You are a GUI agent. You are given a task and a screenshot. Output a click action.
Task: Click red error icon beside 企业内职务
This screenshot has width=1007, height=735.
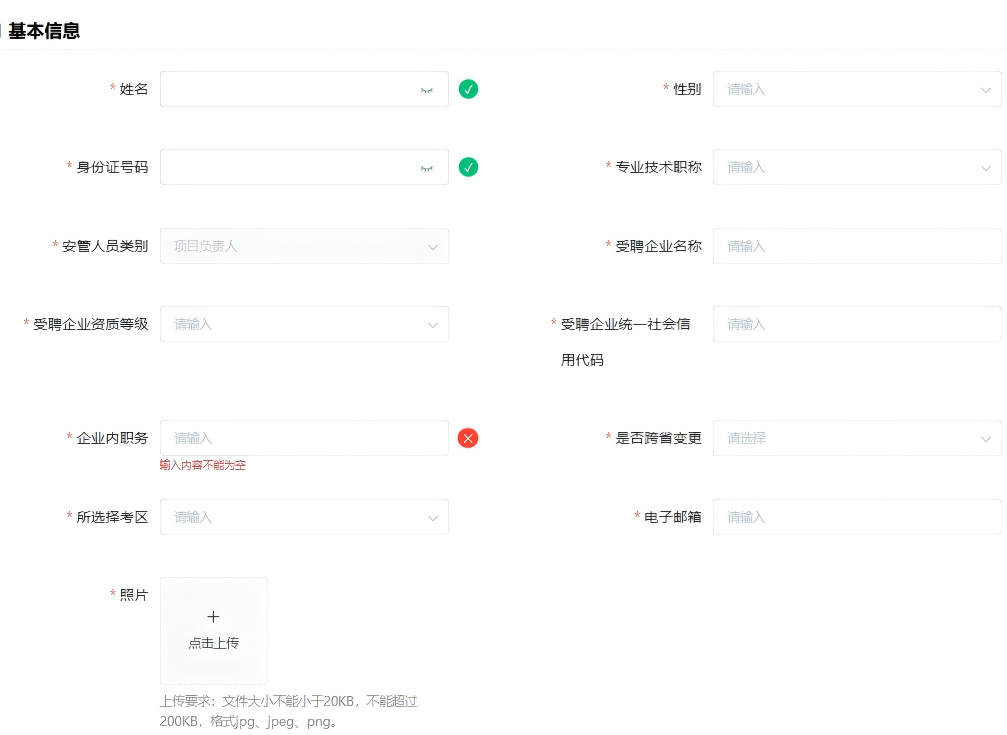coord(468,438)
